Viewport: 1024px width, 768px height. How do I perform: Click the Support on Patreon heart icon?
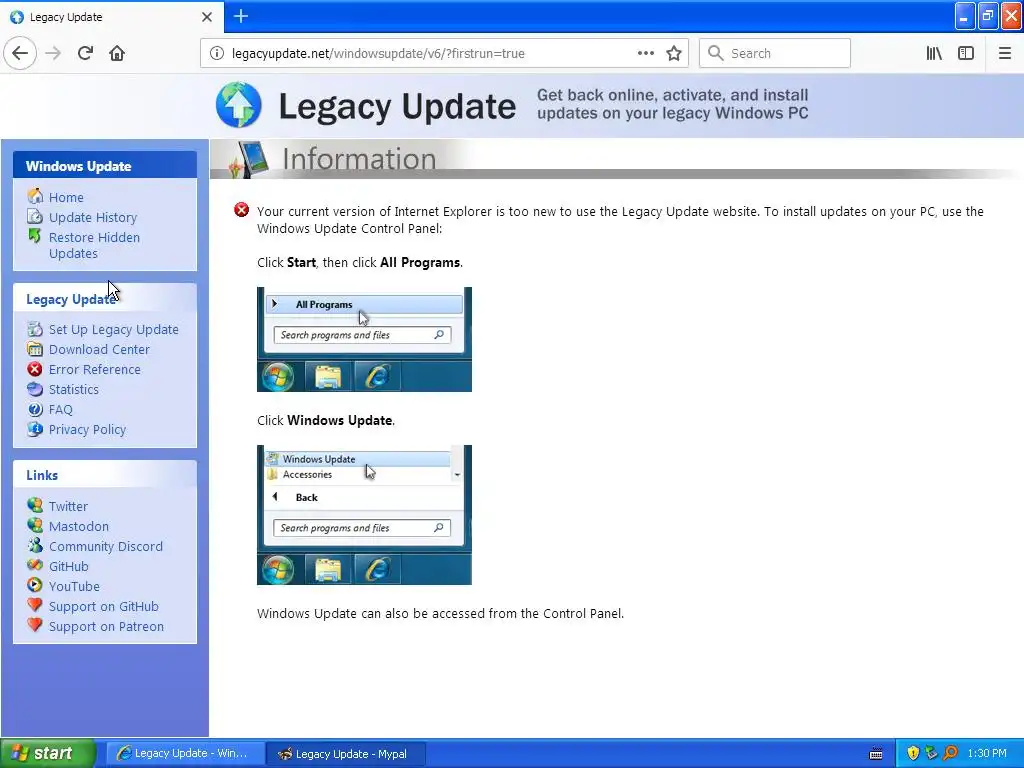(x=35, y=625)
